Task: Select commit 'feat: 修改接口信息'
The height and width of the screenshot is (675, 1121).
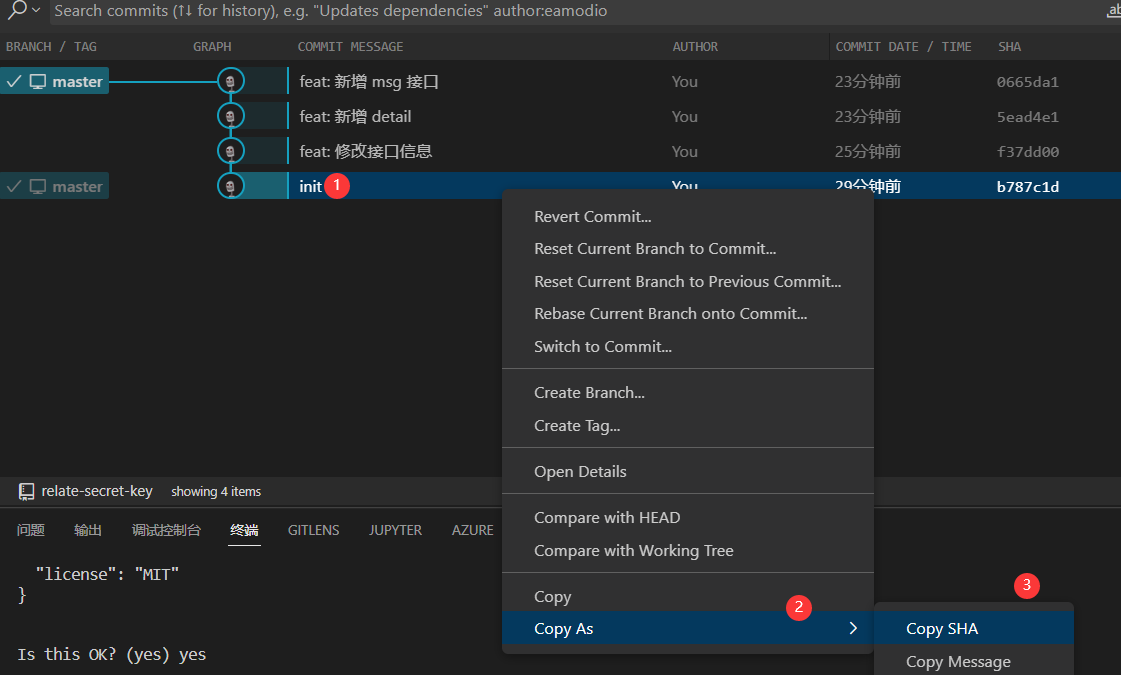Action: (x=365, y=152)
